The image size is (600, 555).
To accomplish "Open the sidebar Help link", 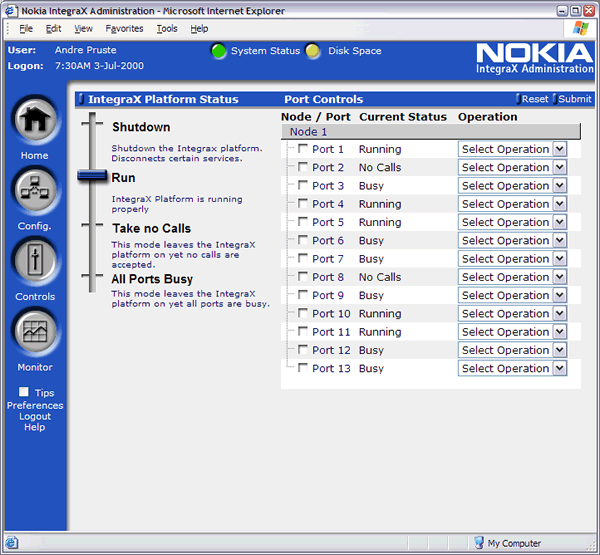I will (35, 427).
